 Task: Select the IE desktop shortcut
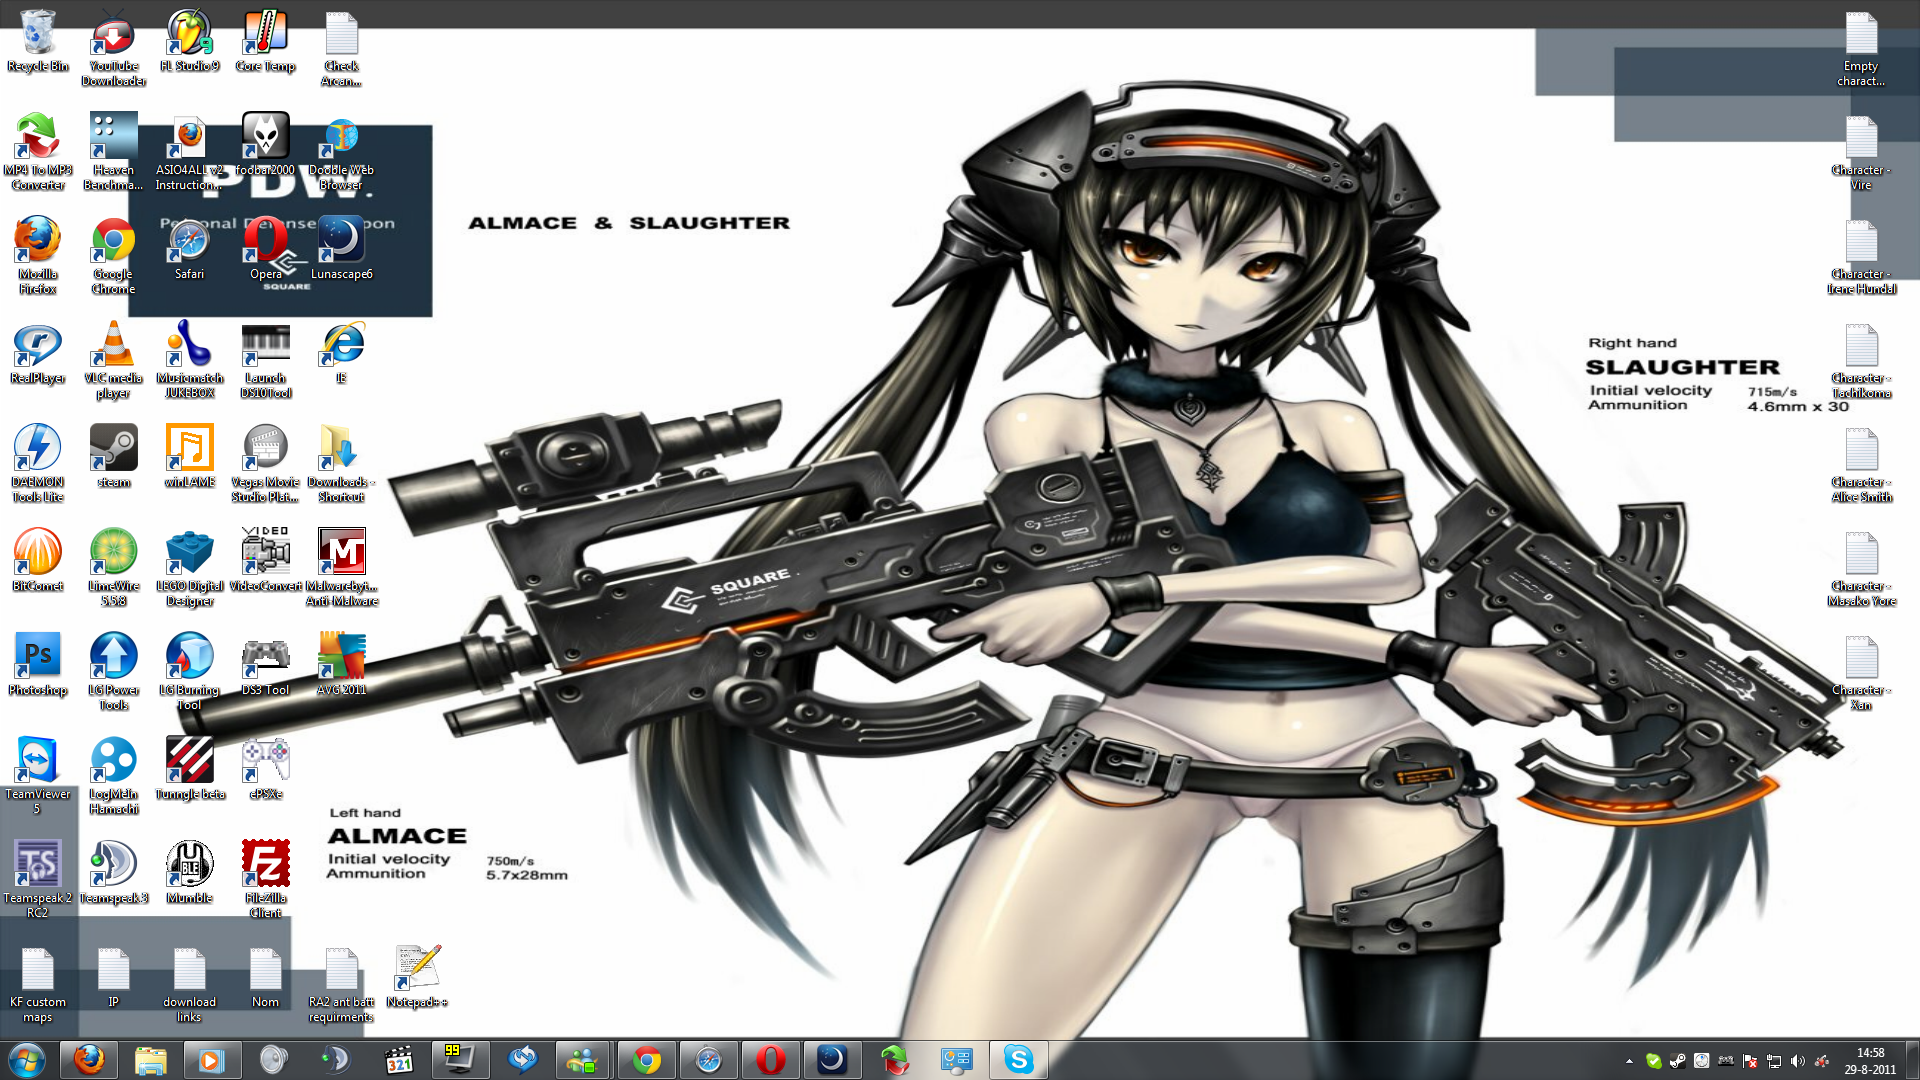coord(342,353)
